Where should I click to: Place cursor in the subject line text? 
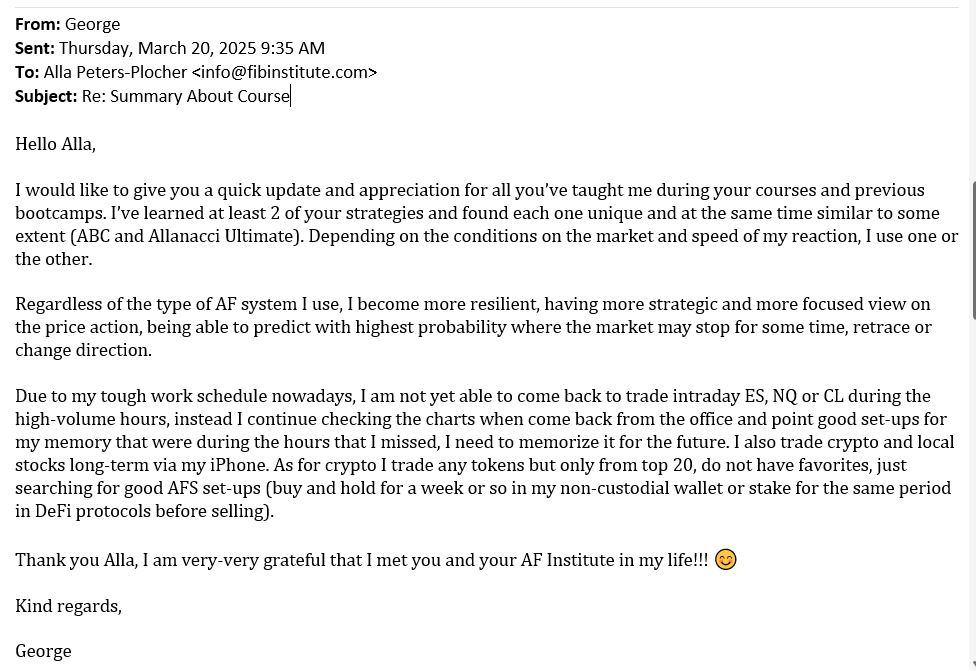(x=185, y=96)
